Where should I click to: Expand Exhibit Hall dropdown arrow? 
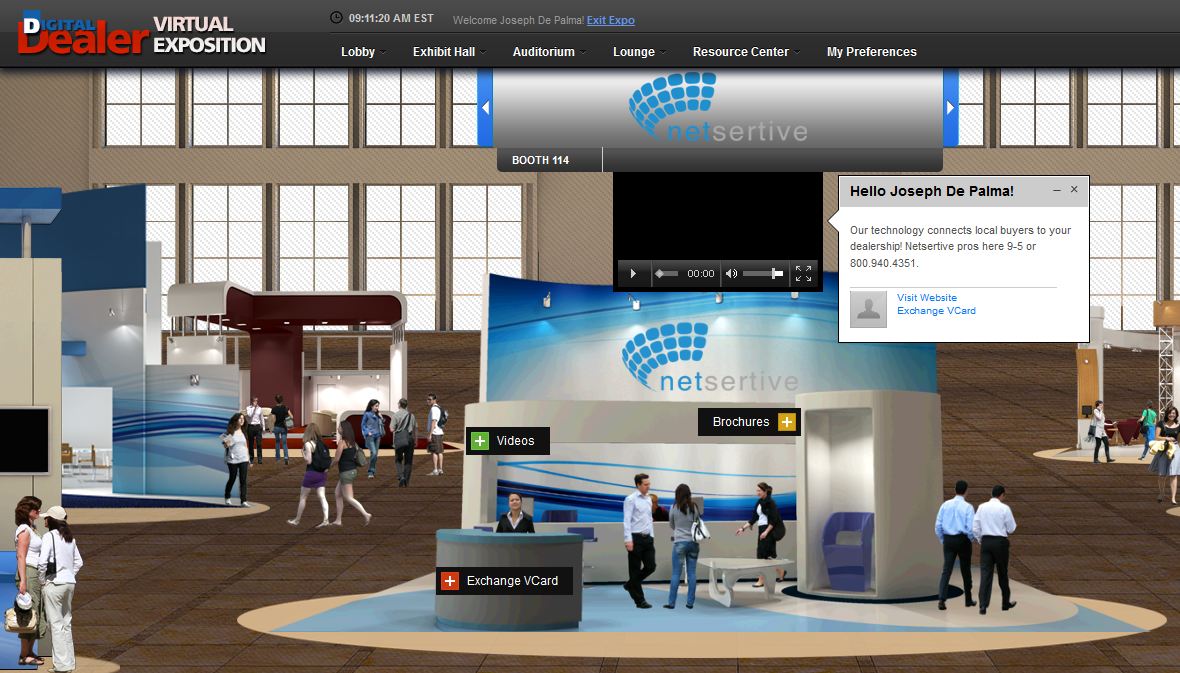483,53
